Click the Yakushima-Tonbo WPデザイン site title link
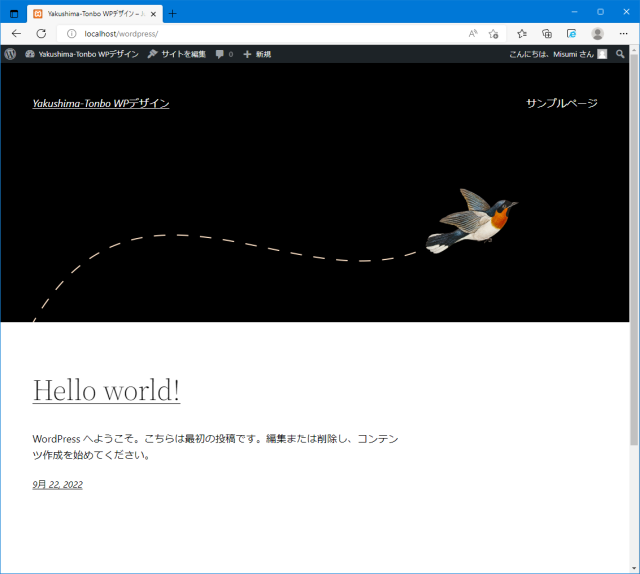 coord(101,103)
